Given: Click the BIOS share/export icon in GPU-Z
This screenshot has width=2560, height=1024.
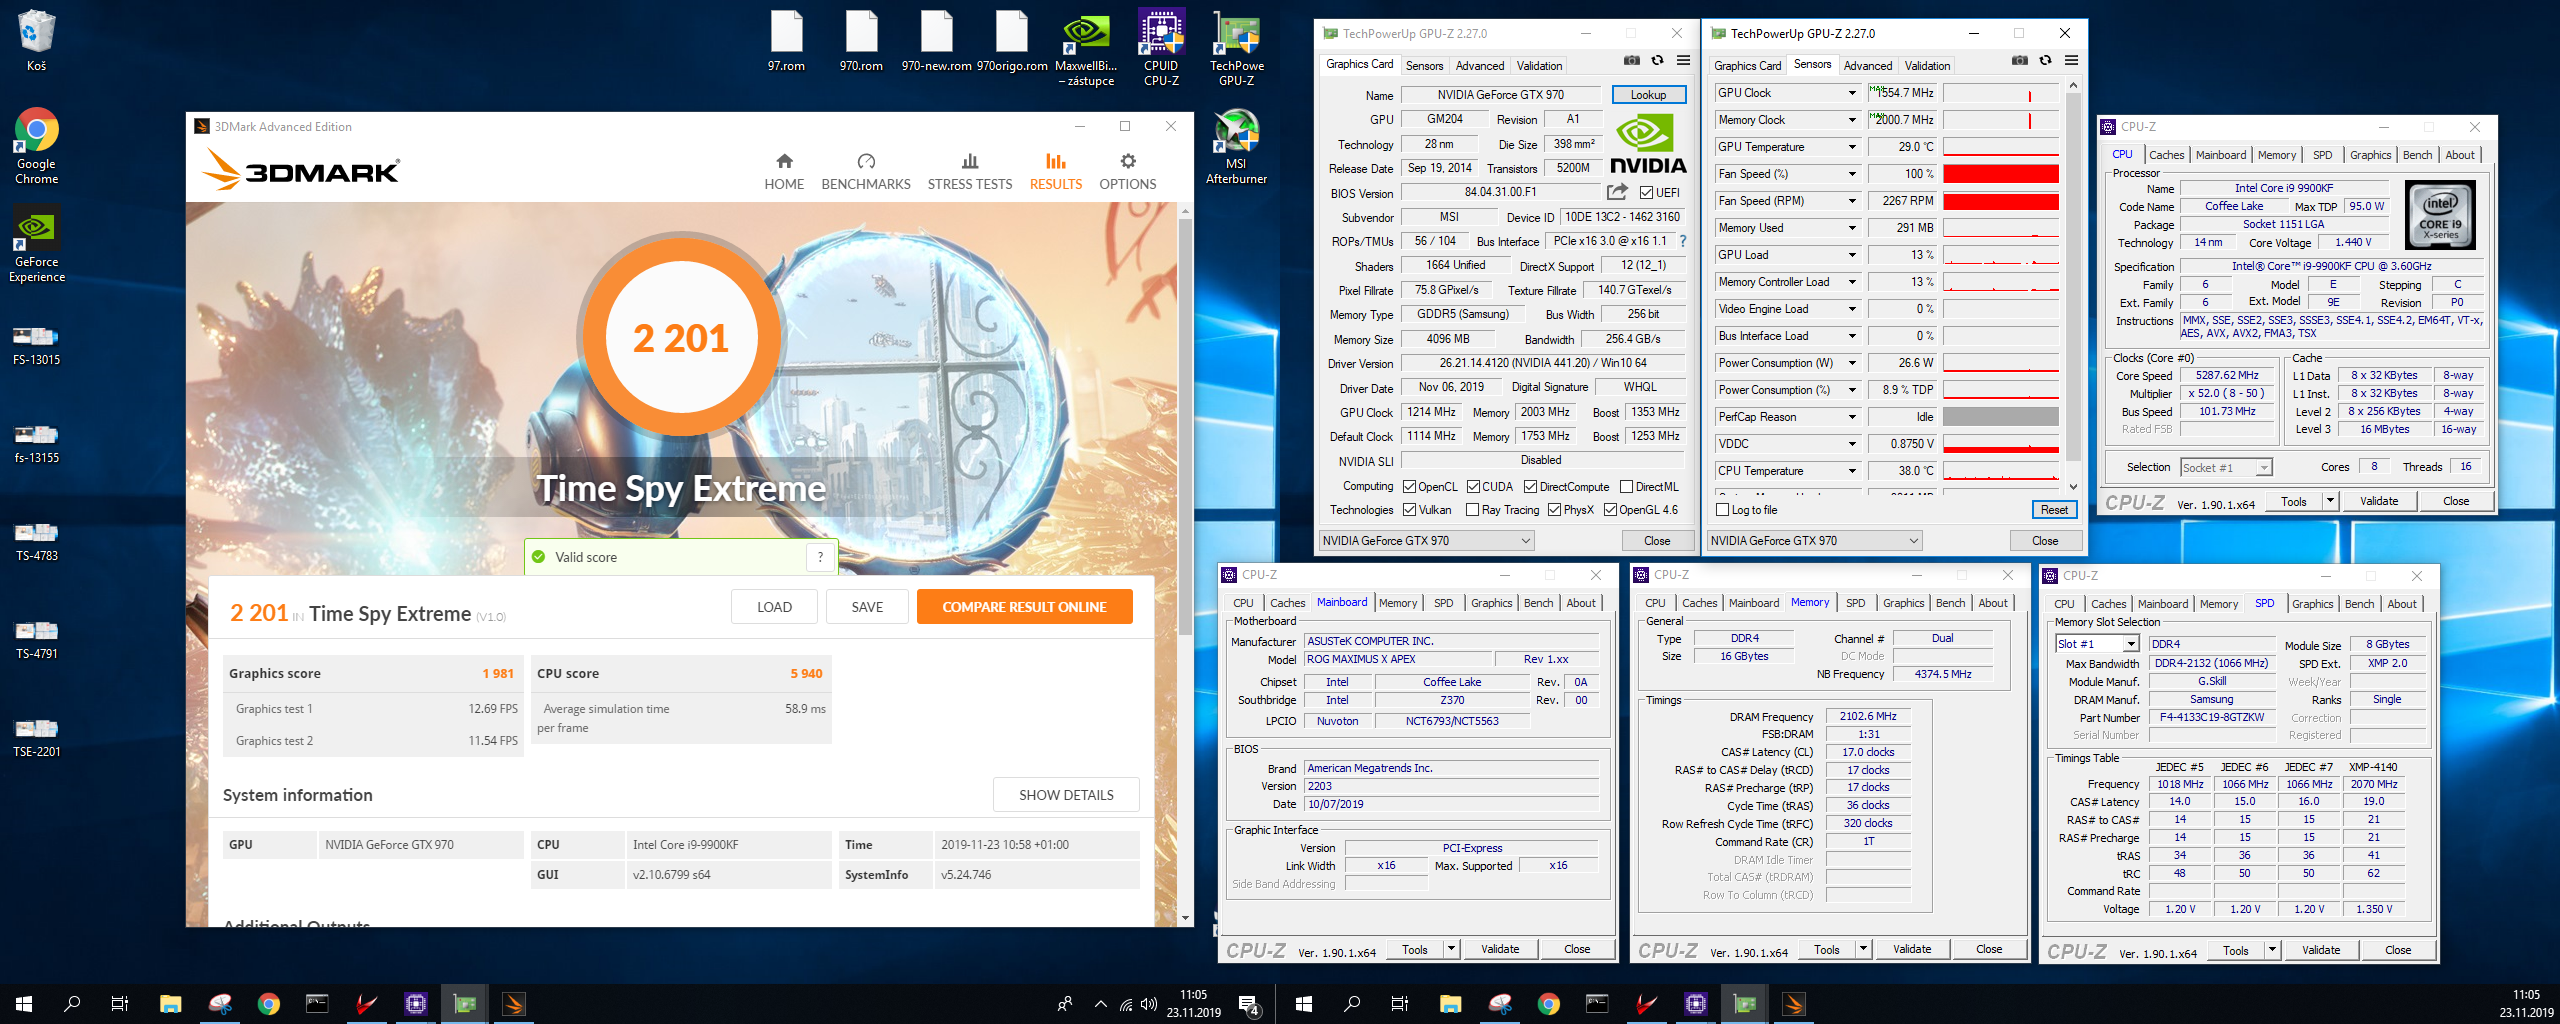Looking at the screenshot, I should tap(1617, 192).
